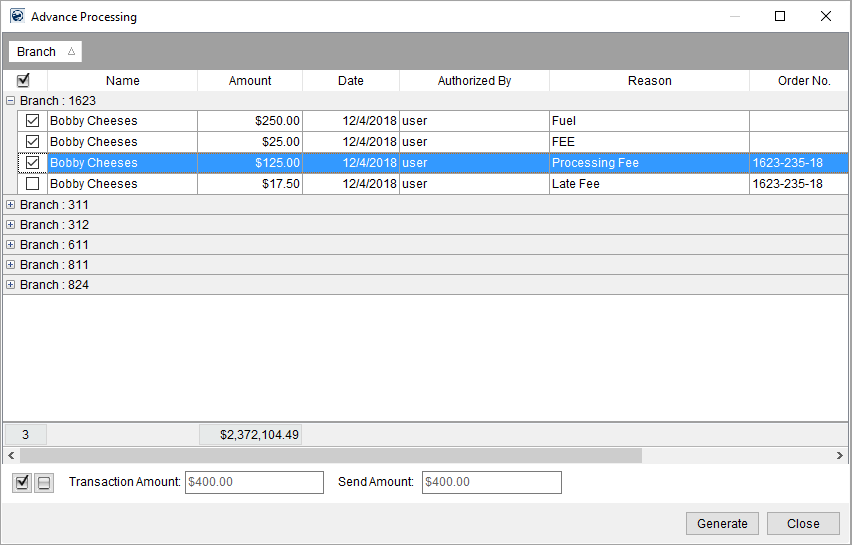Uncheck the $25.00 FEE row checkbox
The width and height of the screenshot is (852, 545).
(x=32, y=142)
